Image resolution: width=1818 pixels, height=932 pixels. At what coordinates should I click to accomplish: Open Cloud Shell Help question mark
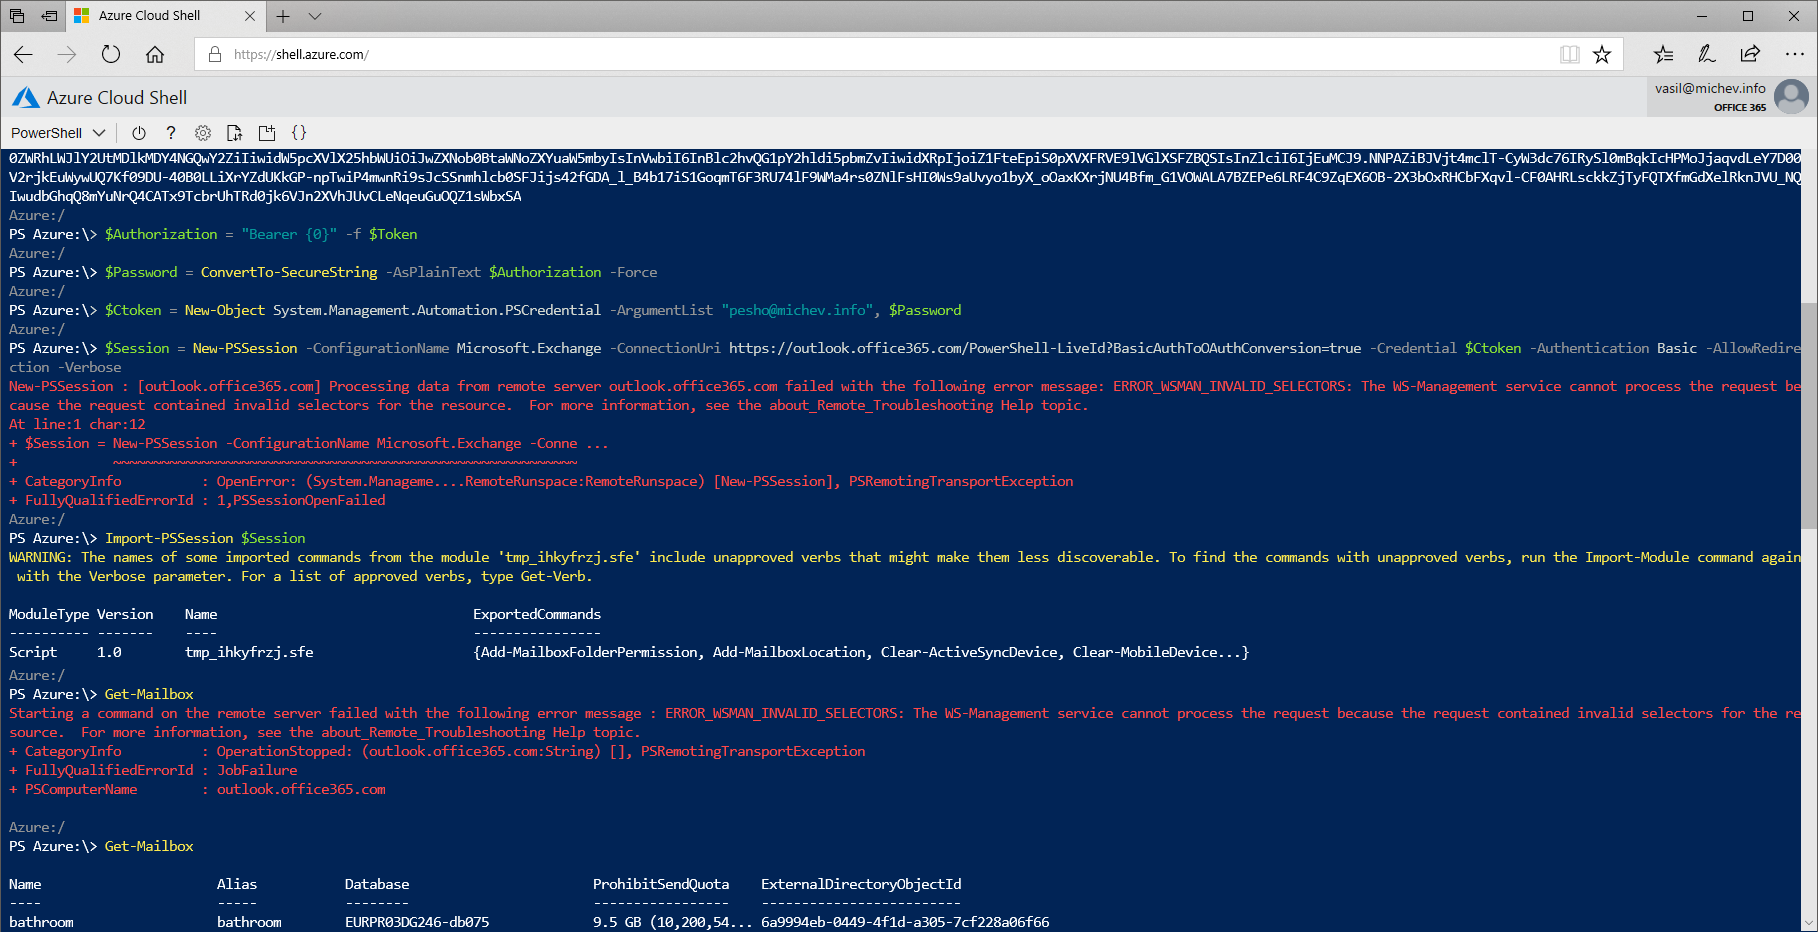tap(171, 133)
